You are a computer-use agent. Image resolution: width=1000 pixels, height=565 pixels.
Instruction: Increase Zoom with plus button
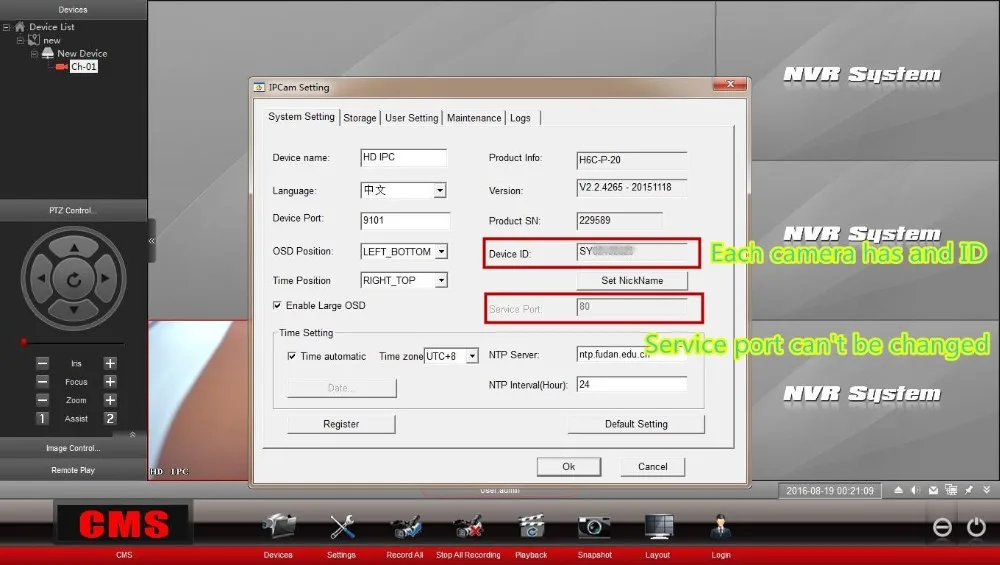click(110, 400)
